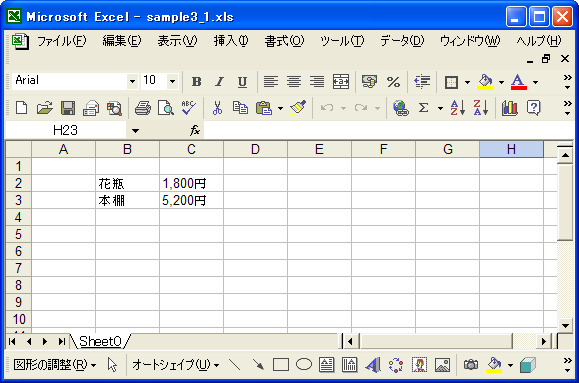579x383 pixels.
Task: Select cell containing 5,200円
Action: (x=191, y=200)
